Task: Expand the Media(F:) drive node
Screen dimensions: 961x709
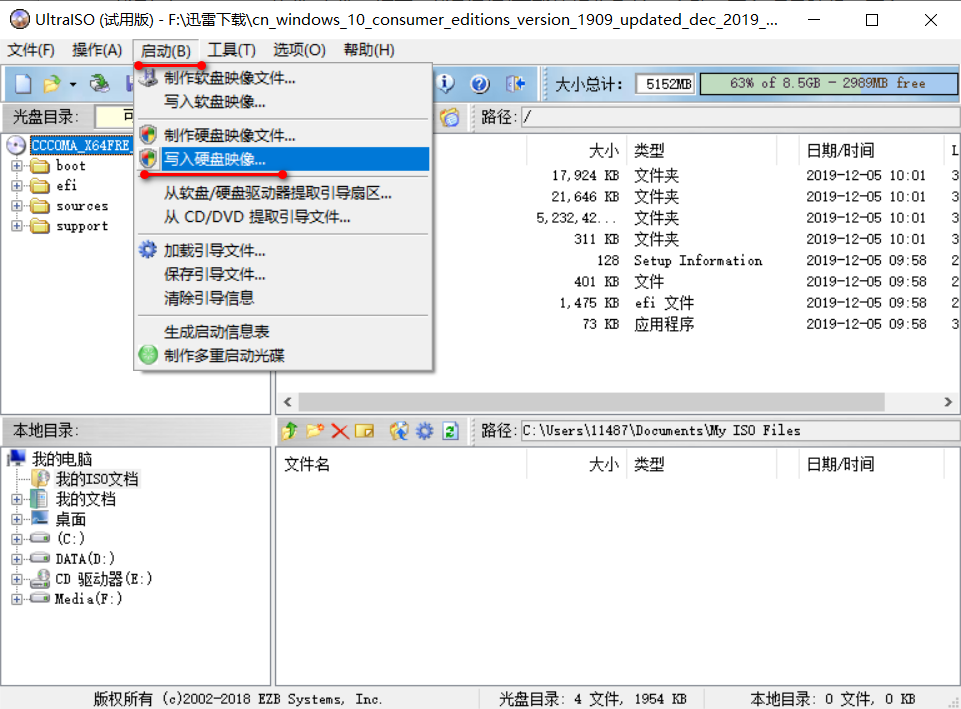Action: [x=17, y=599]
